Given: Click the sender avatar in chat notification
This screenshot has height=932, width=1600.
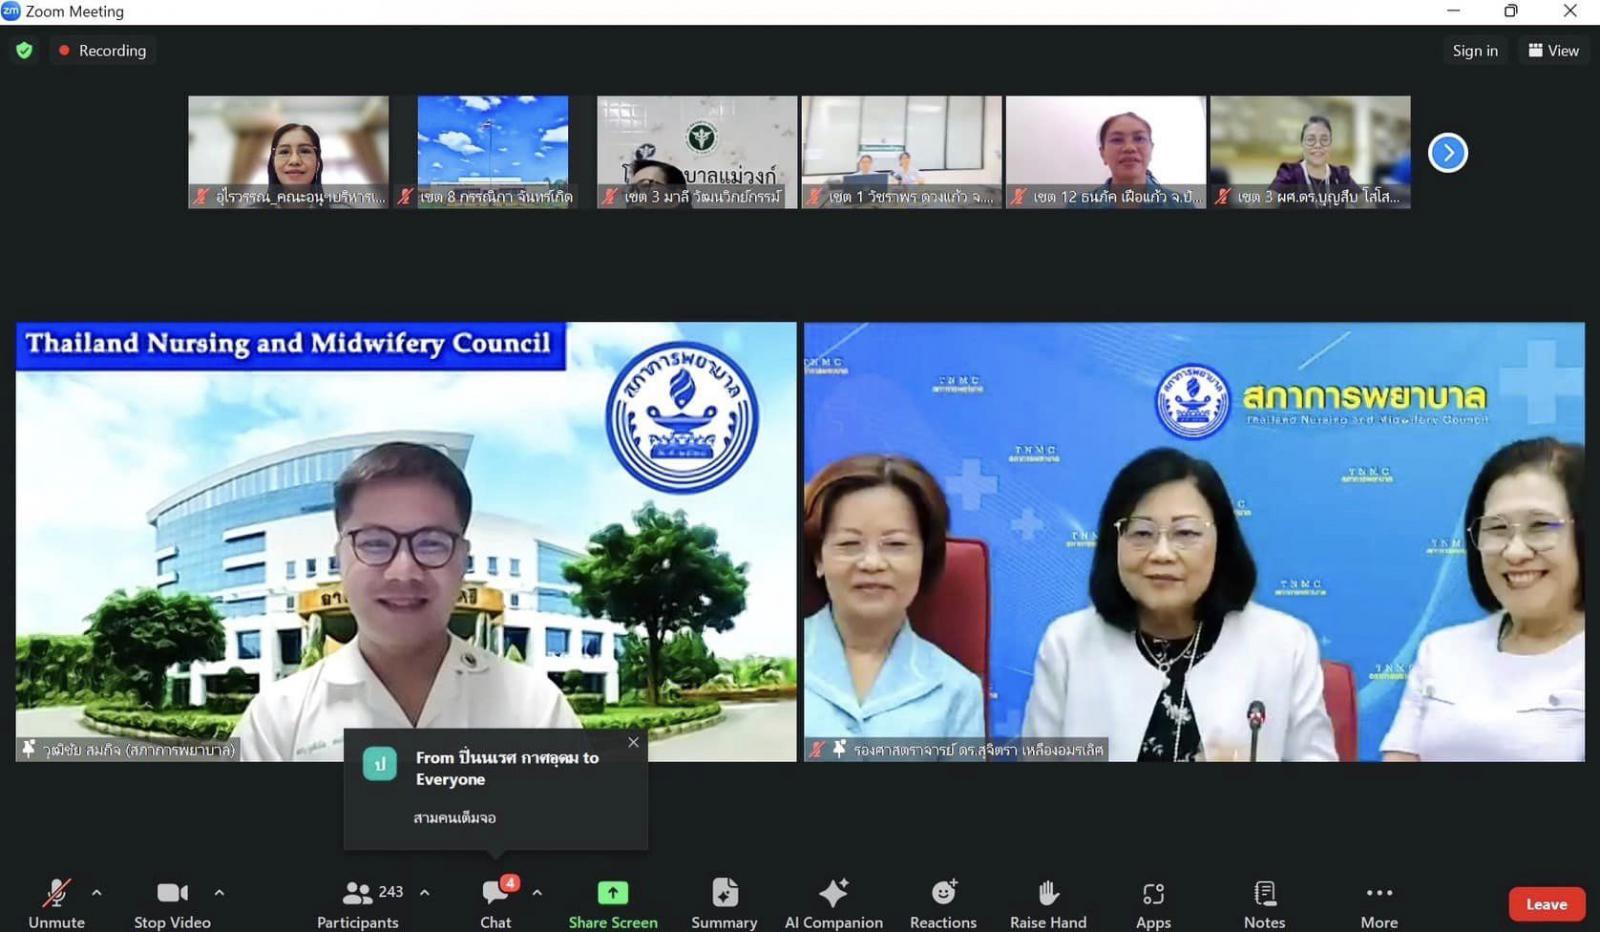Looking at the screenshot, I should click(x=380, y=764).
